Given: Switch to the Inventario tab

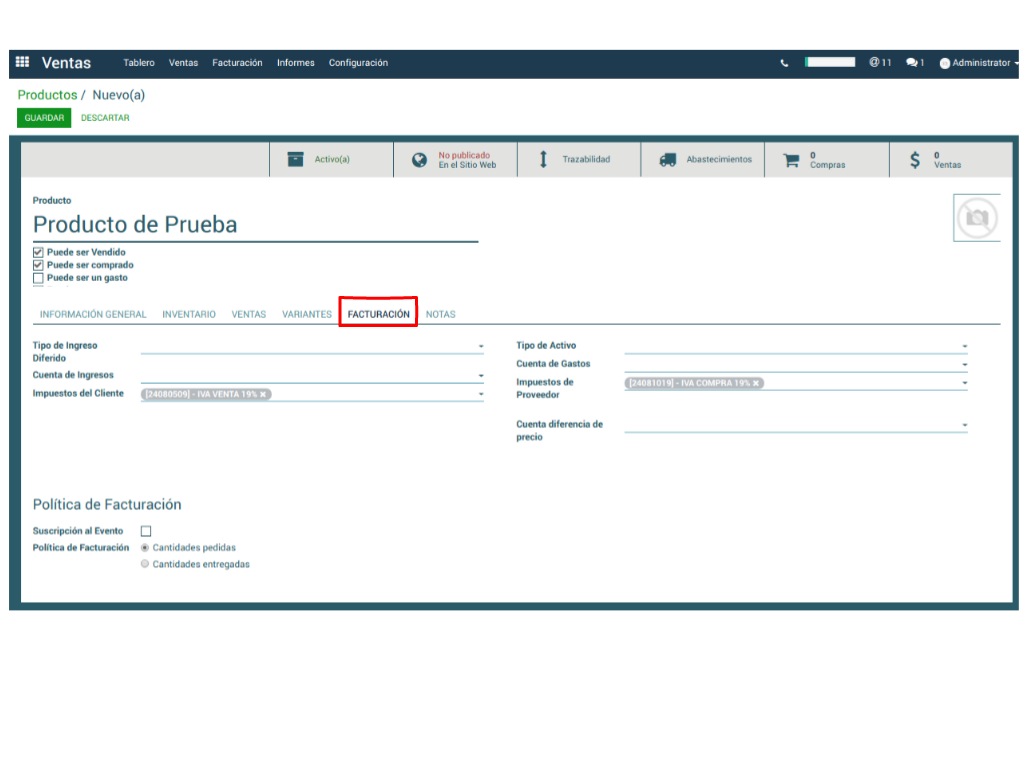Looking at the screenshot, I should coord(189,314).
